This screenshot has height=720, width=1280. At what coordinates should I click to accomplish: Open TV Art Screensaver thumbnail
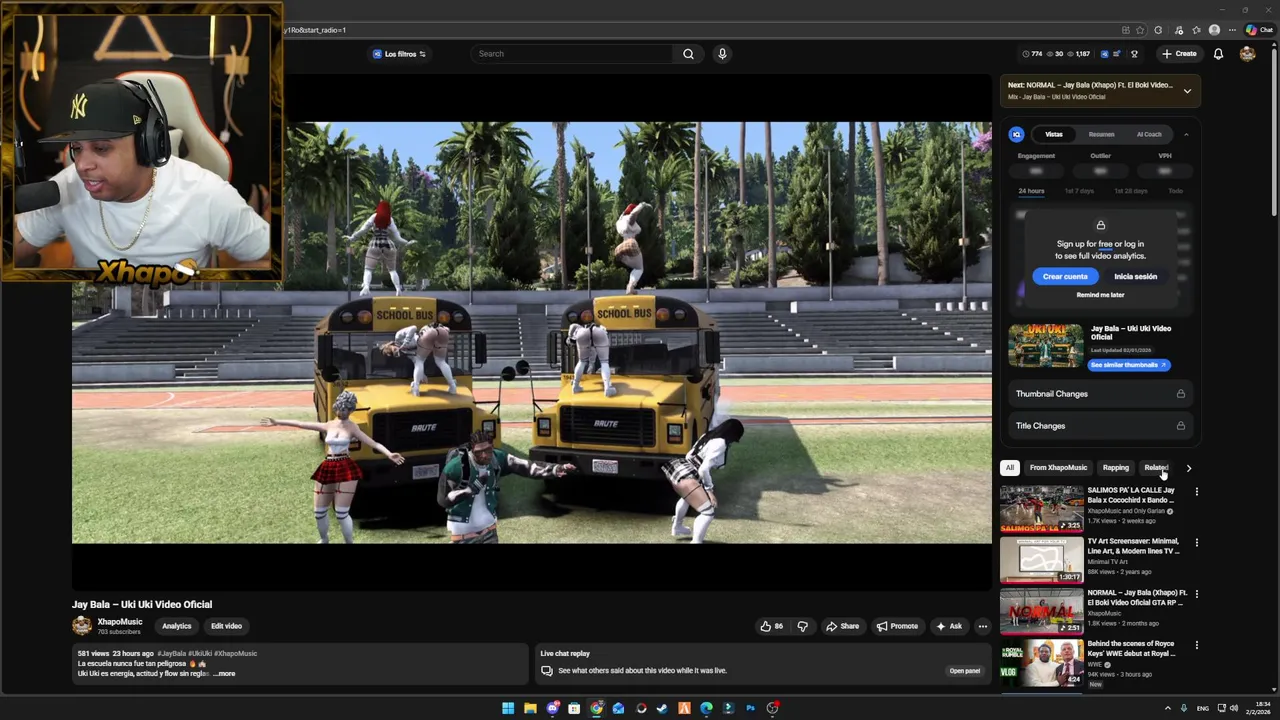pyautogui.click(x=1041, y=559)
